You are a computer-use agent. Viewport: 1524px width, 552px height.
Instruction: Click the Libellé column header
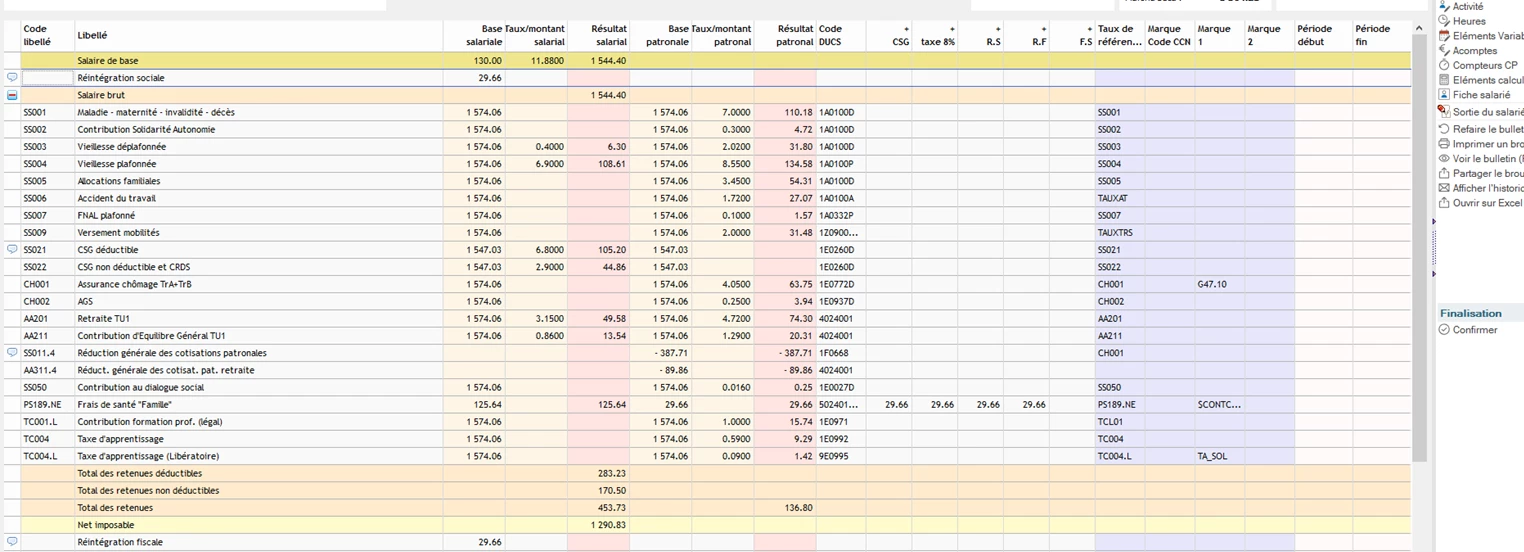point(92,36)
